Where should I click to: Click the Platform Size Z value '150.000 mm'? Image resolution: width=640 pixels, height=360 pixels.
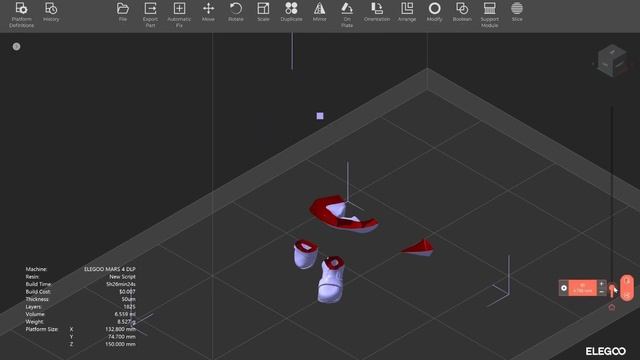pyautogui.click(x=120, y=344)
